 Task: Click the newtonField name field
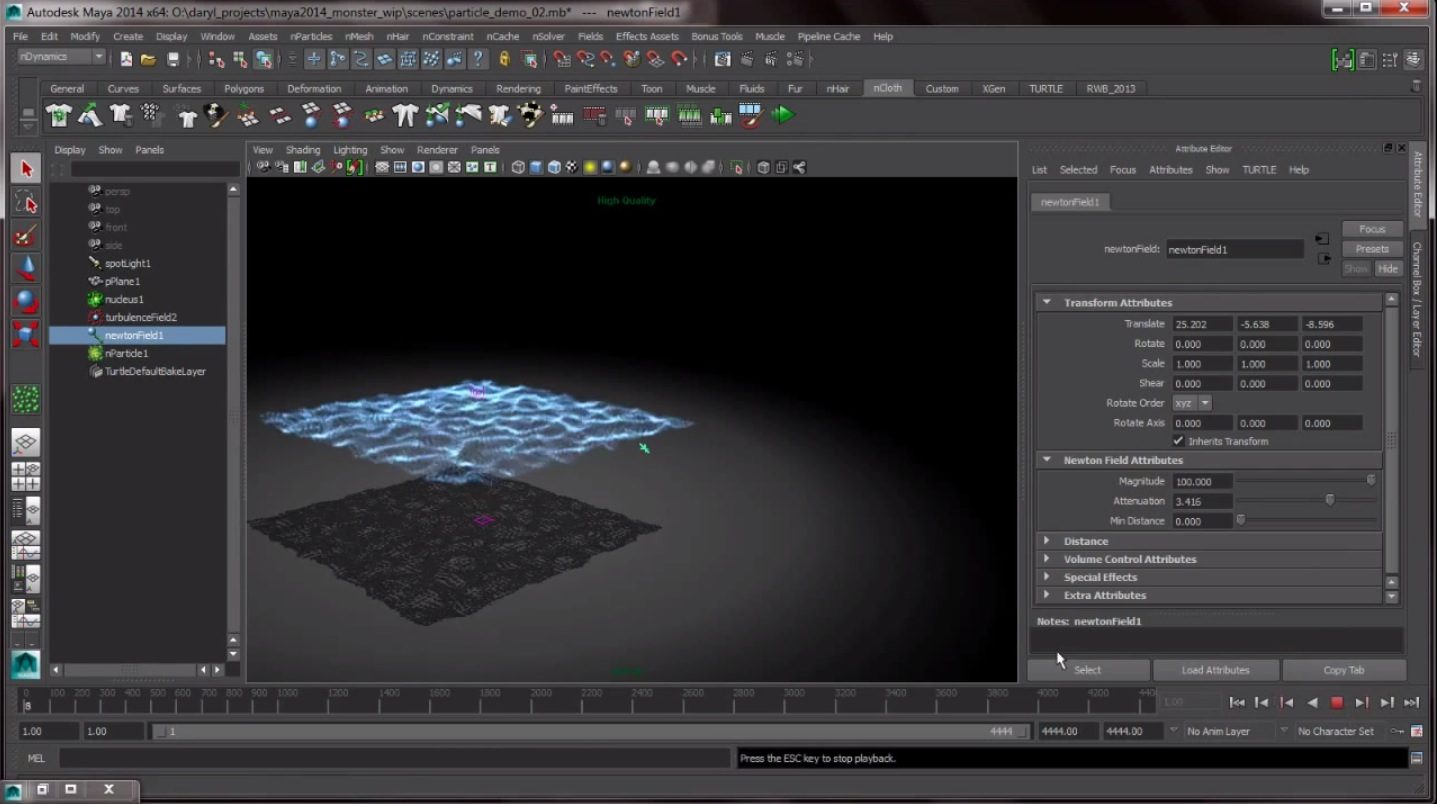point(1234,250)
